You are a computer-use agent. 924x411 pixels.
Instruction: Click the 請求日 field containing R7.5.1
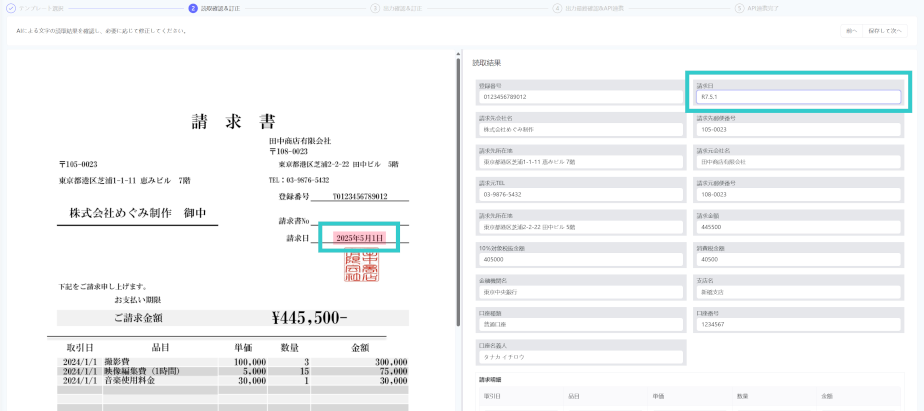pyautogui.click(x=798, y=97)
